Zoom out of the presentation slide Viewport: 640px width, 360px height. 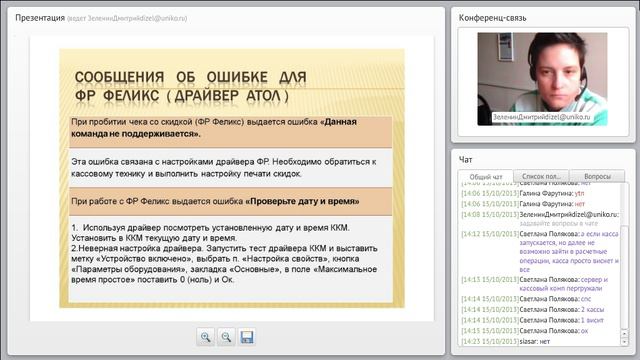click(x=226, y=337)
